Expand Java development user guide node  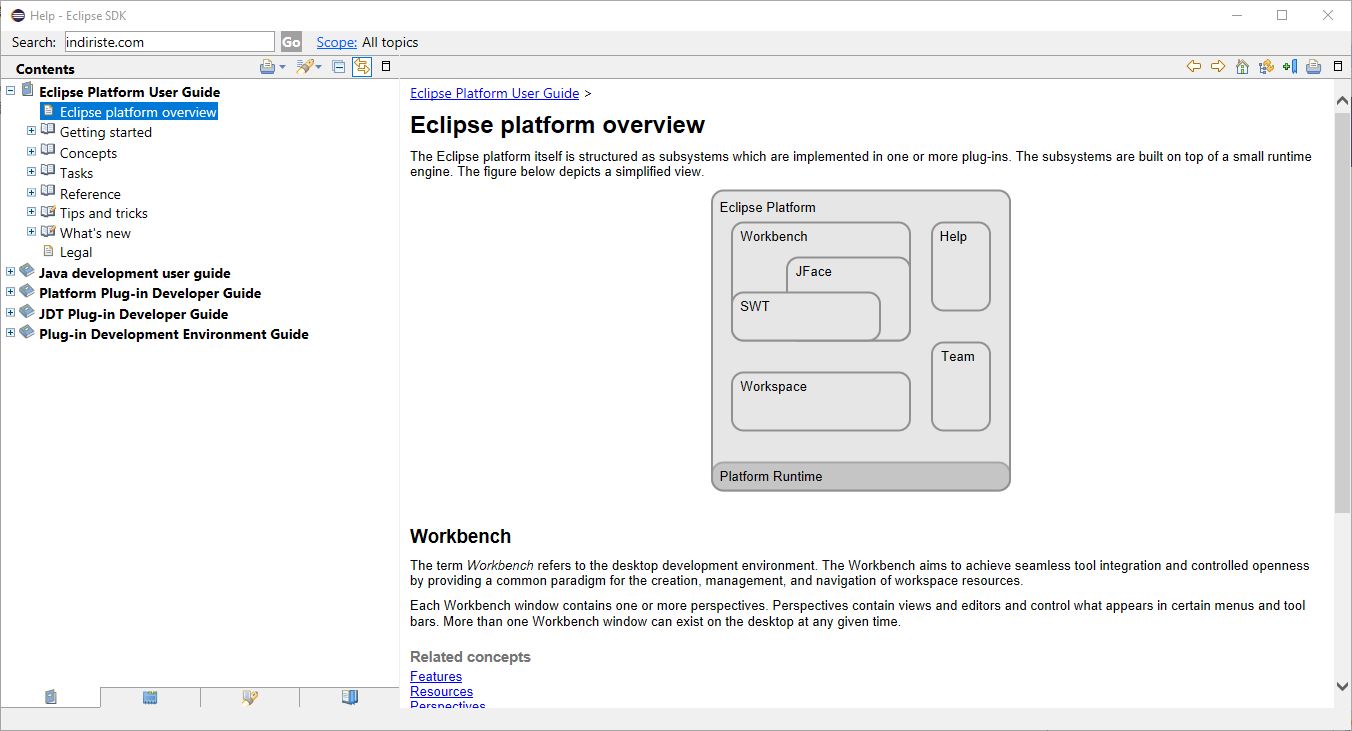point(10,271)
